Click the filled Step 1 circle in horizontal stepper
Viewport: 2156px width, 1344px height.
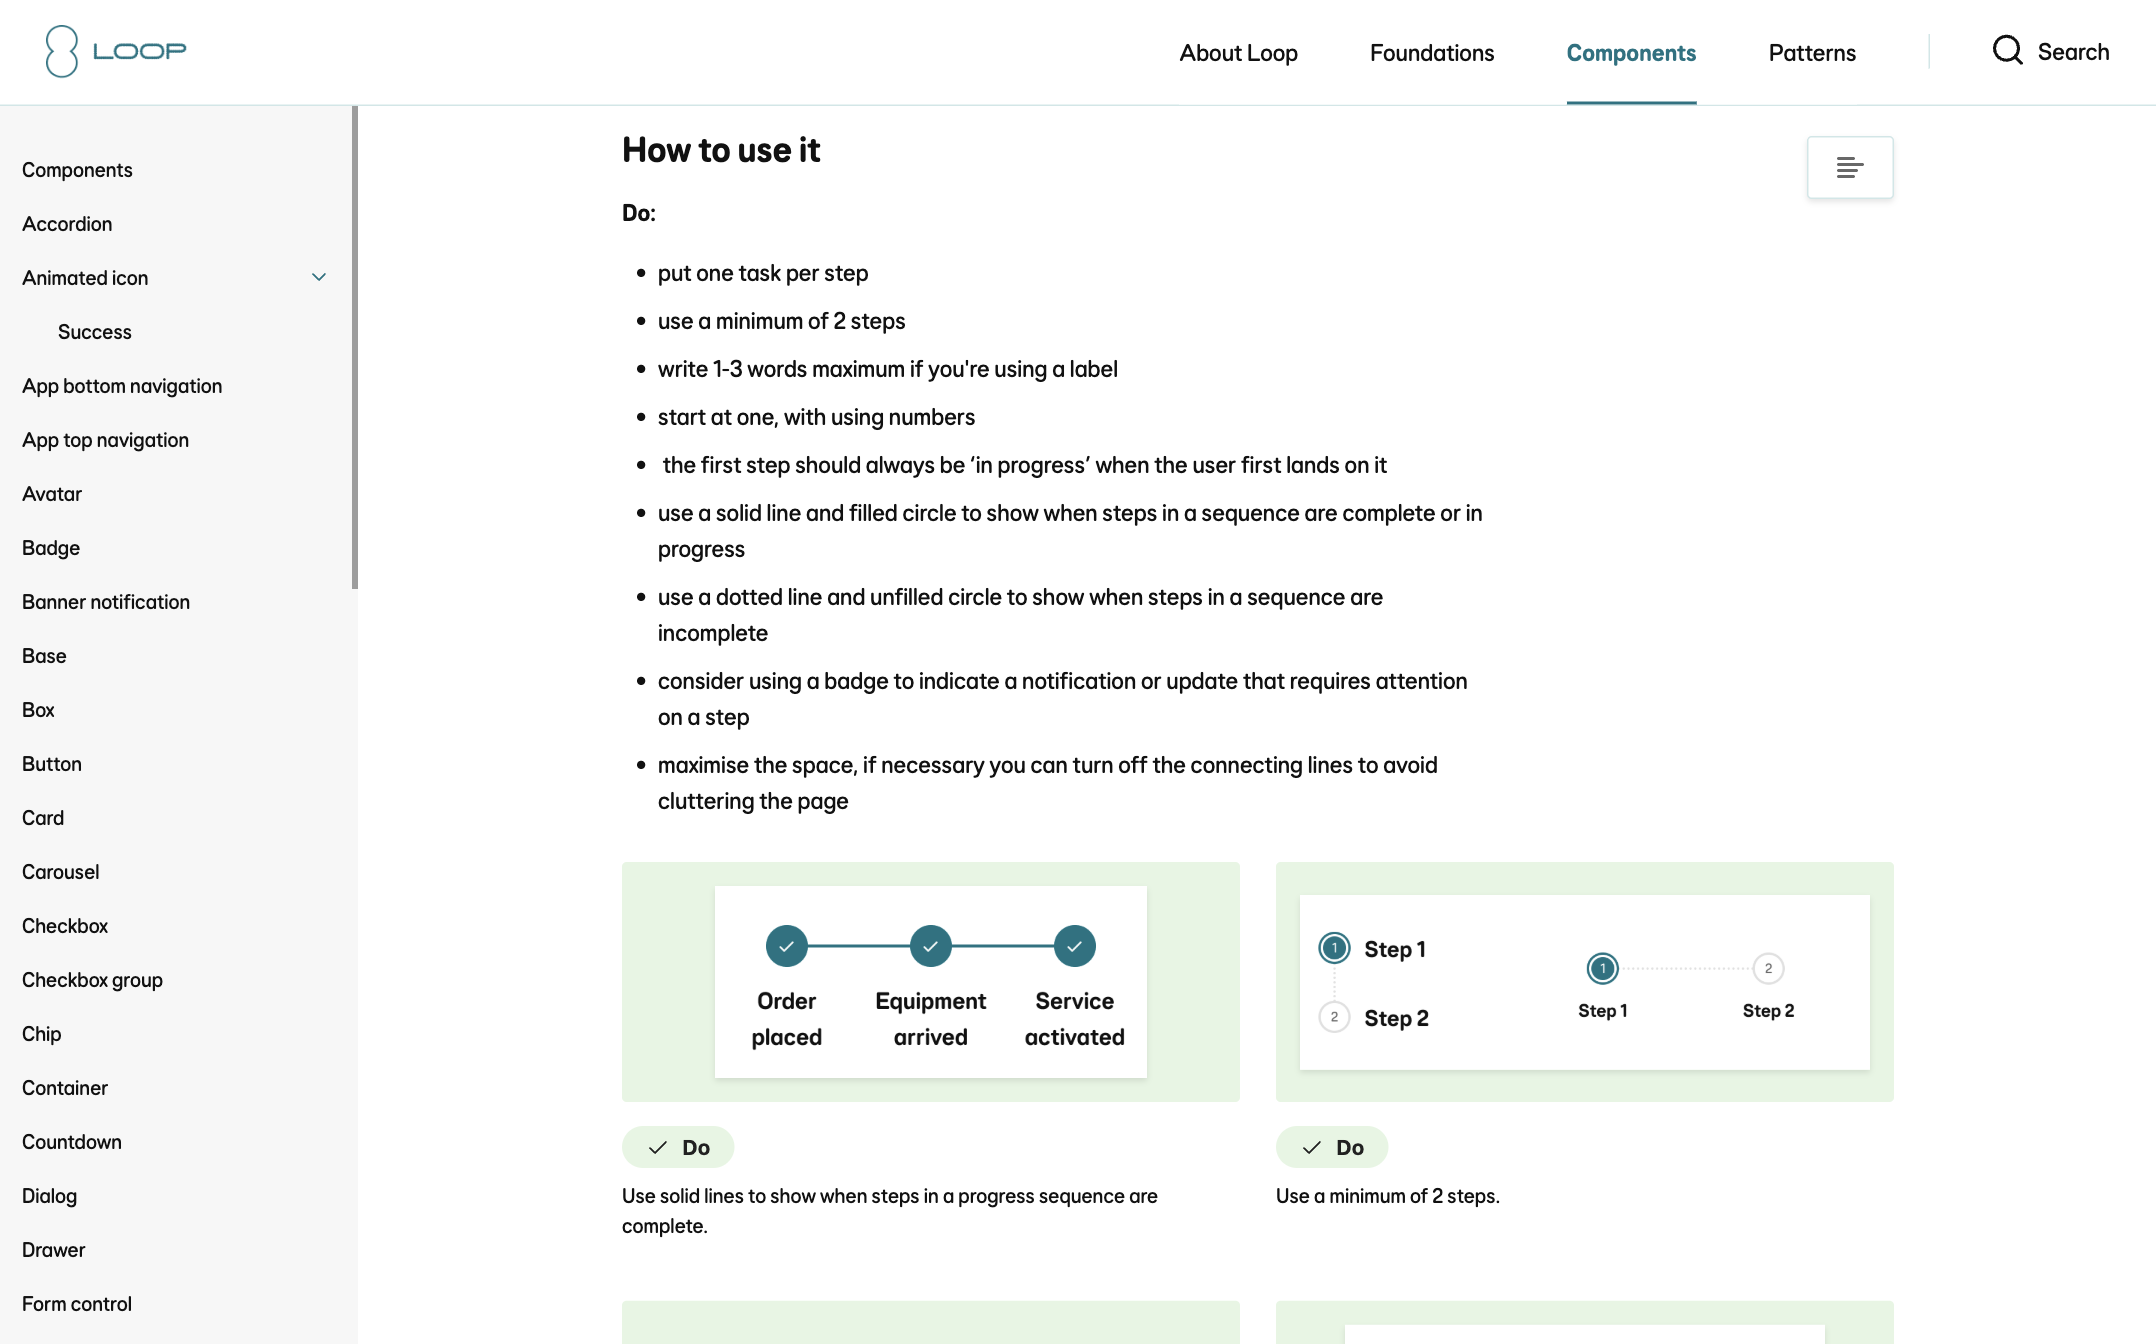pyautogui.click(x=1603, y=968)
